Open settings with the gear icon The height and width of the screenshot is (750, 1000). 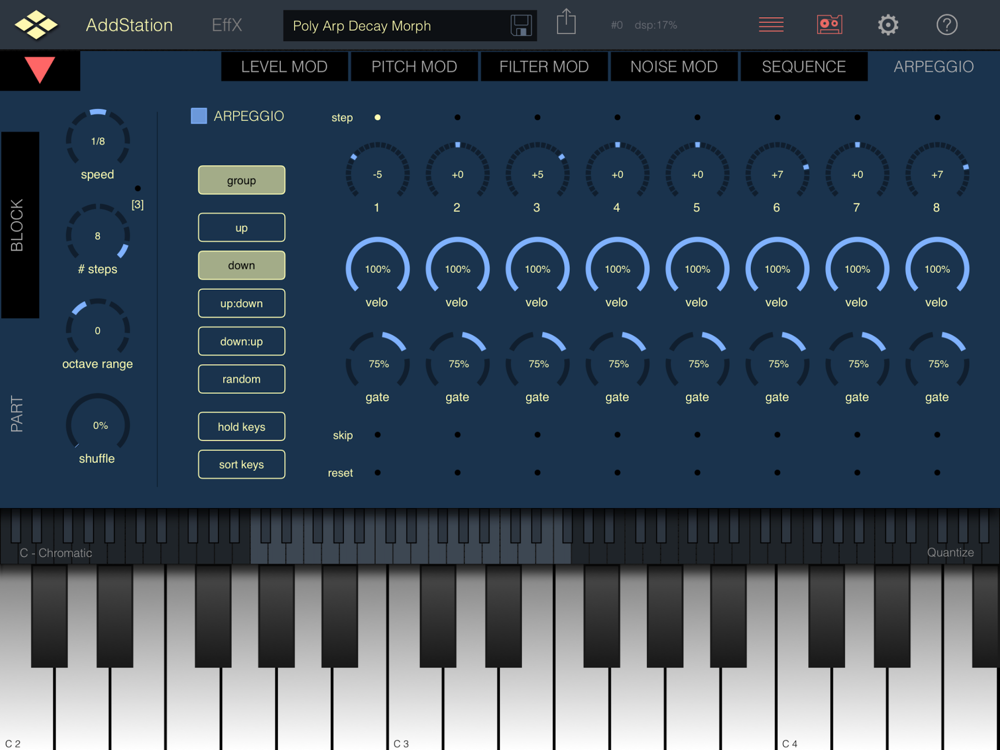[x=888, y=25]
